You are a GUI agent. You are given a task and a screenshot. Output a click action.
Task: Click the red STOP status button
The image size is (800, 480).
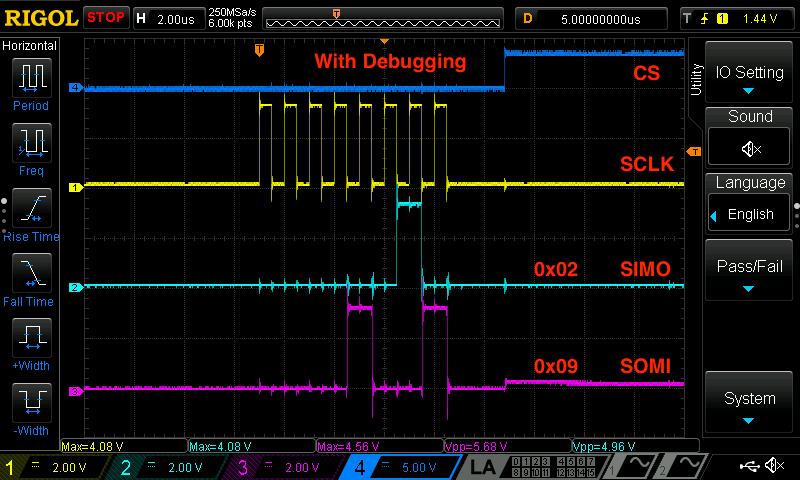(x=106, y=17)
